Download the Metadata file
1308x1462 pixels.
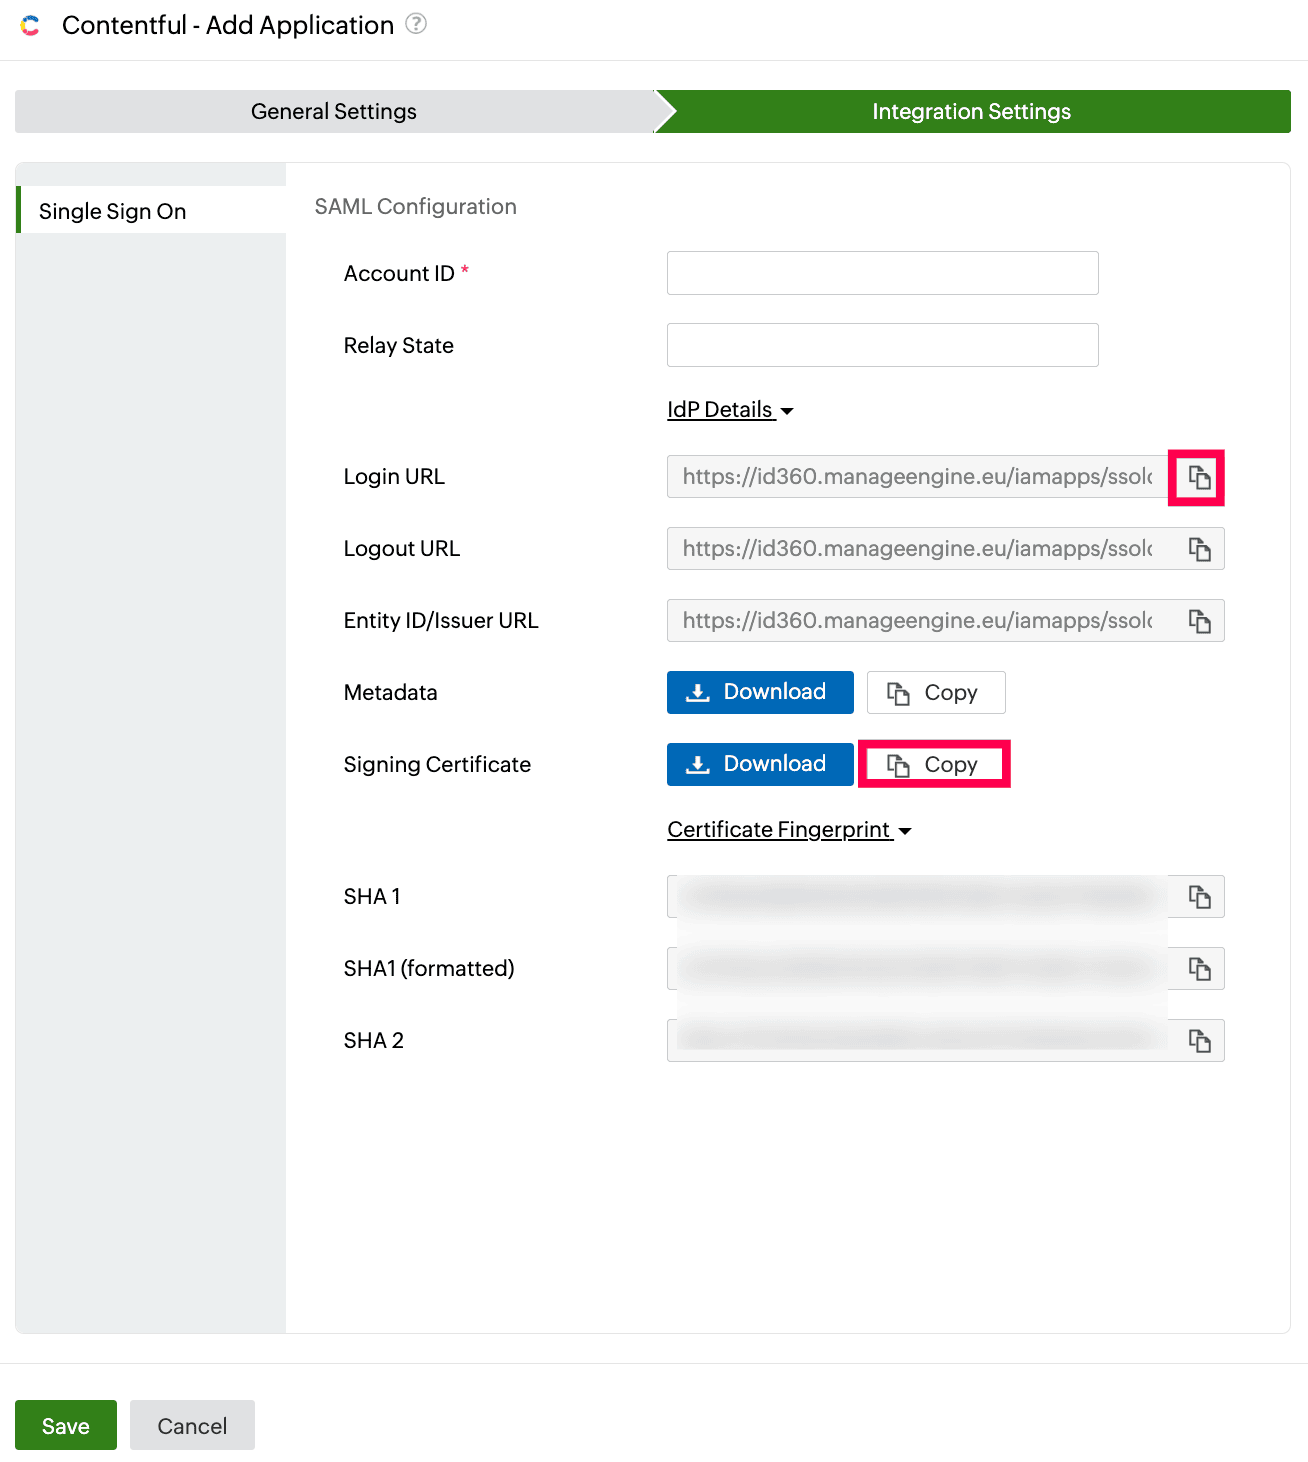(x=760, y=692)
